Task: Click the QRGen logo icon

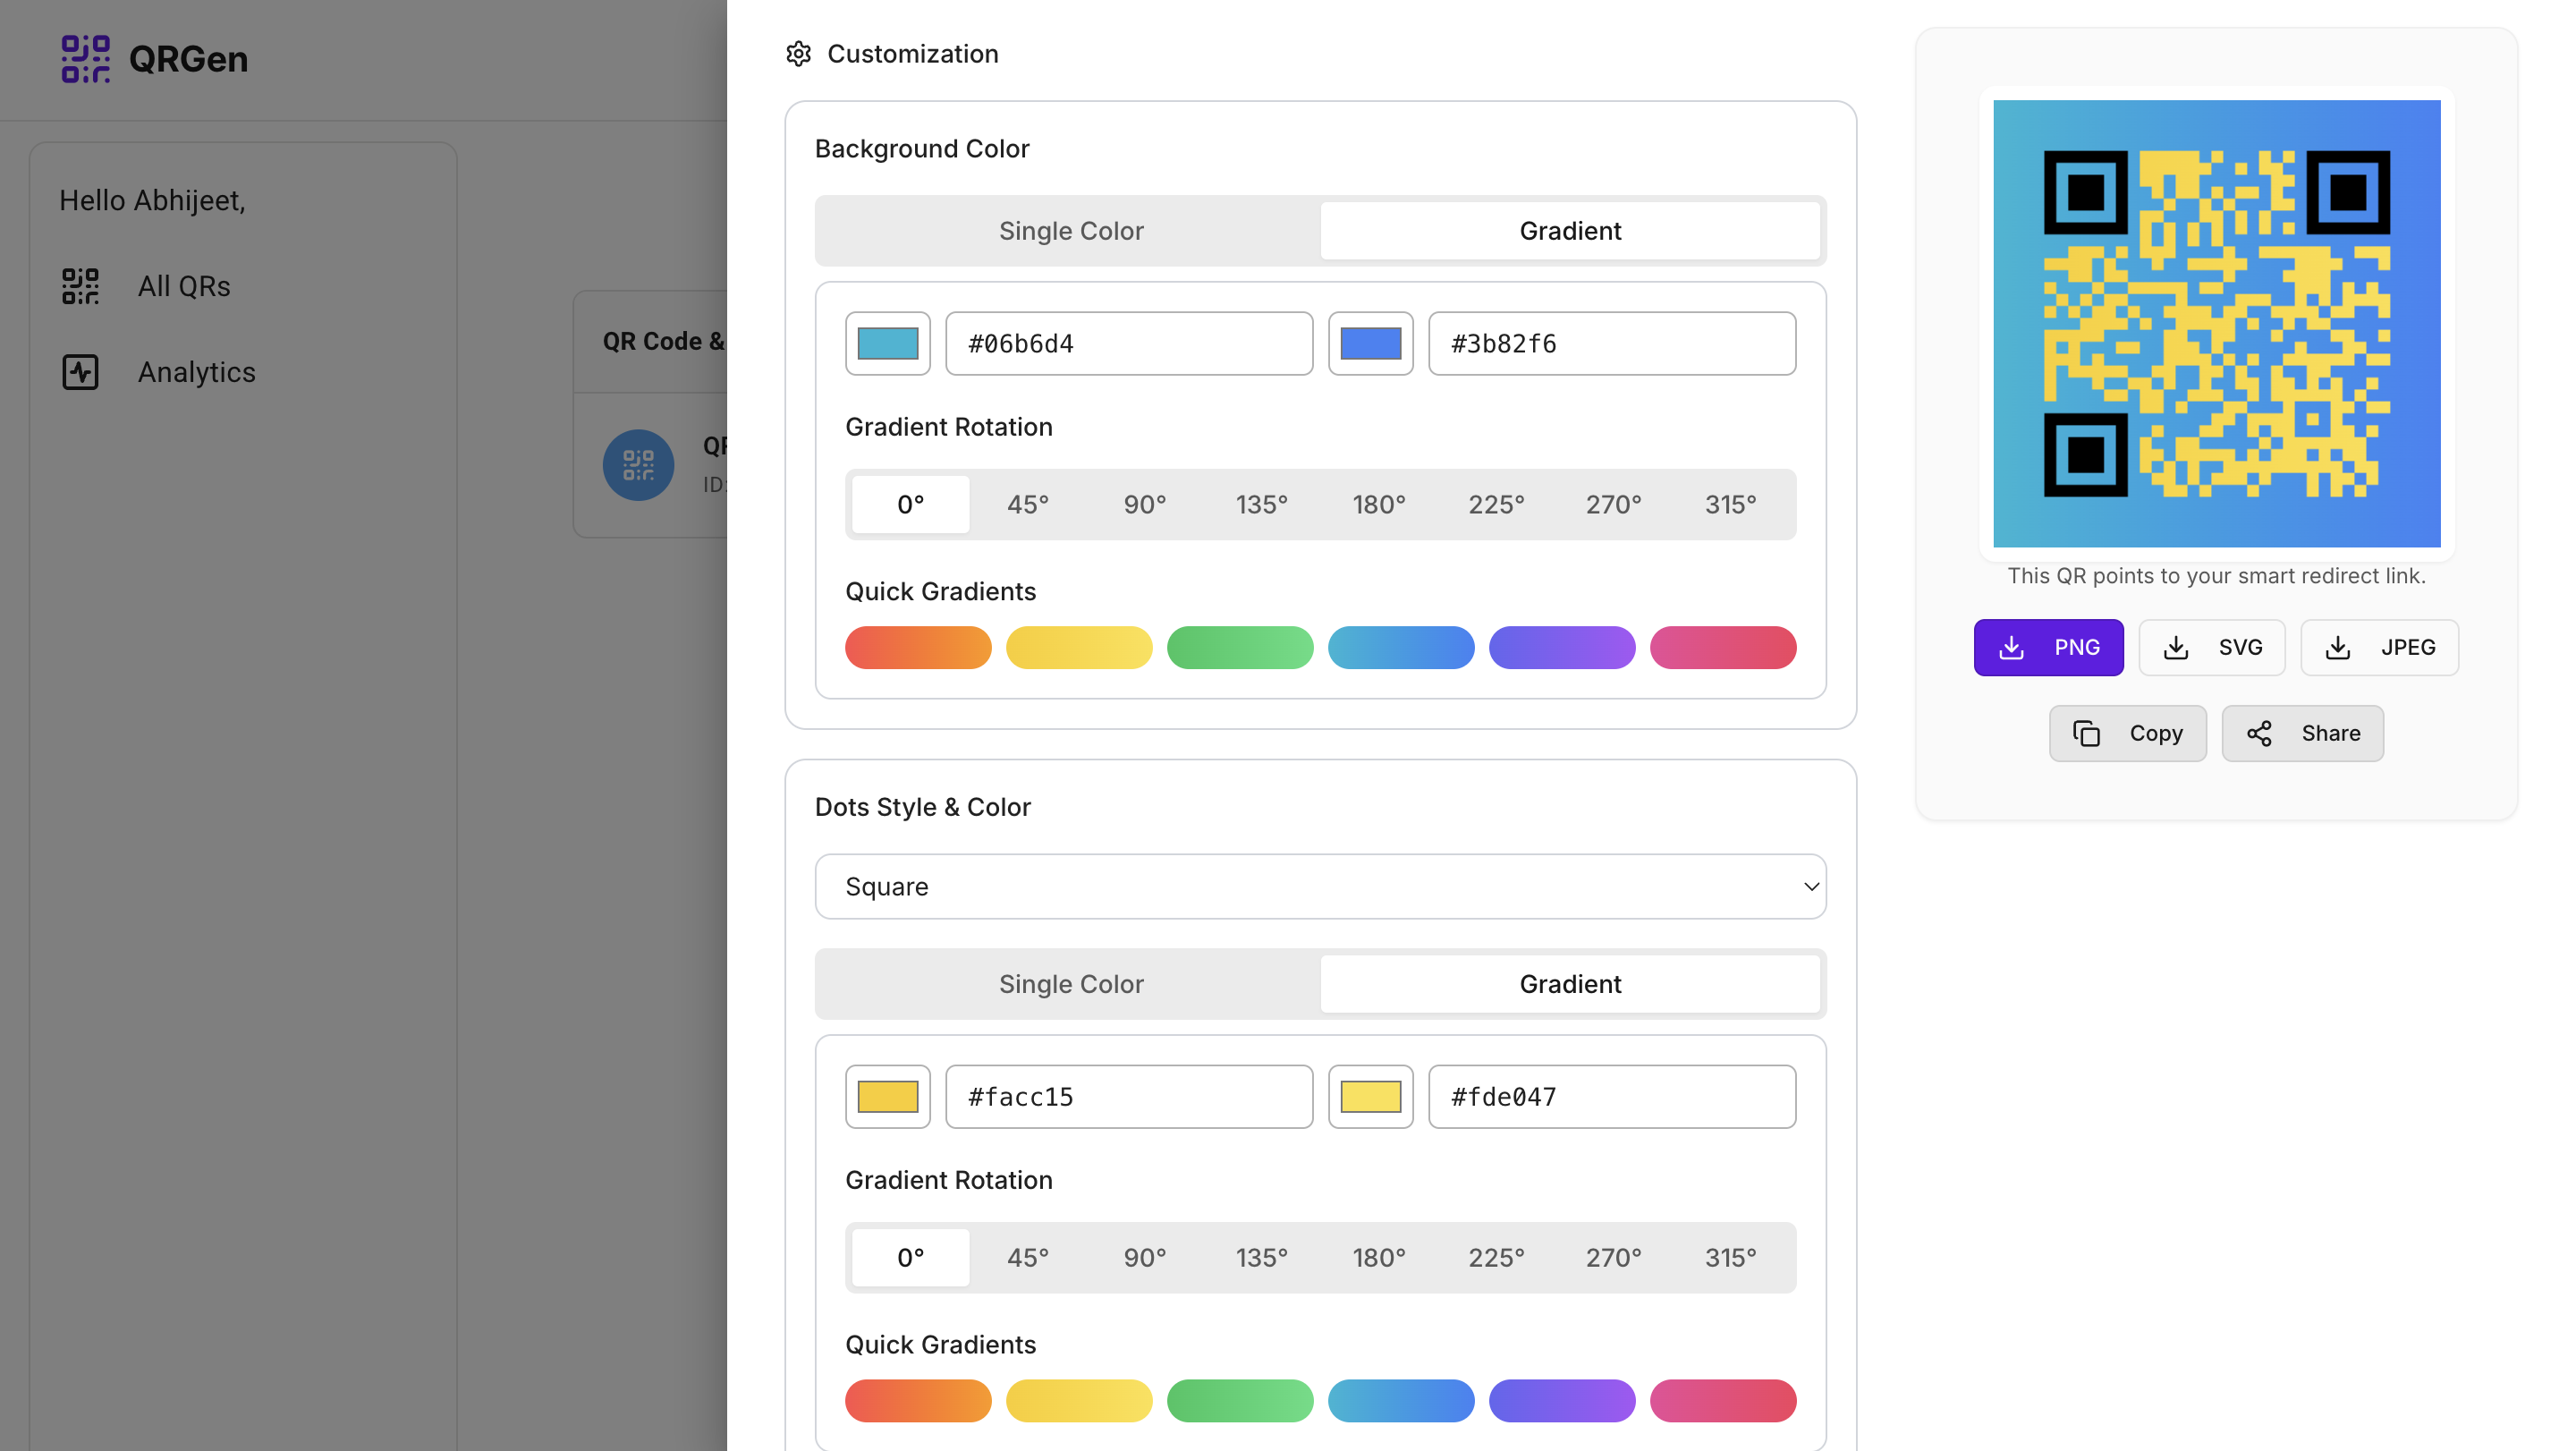Action: click(86, 58)
